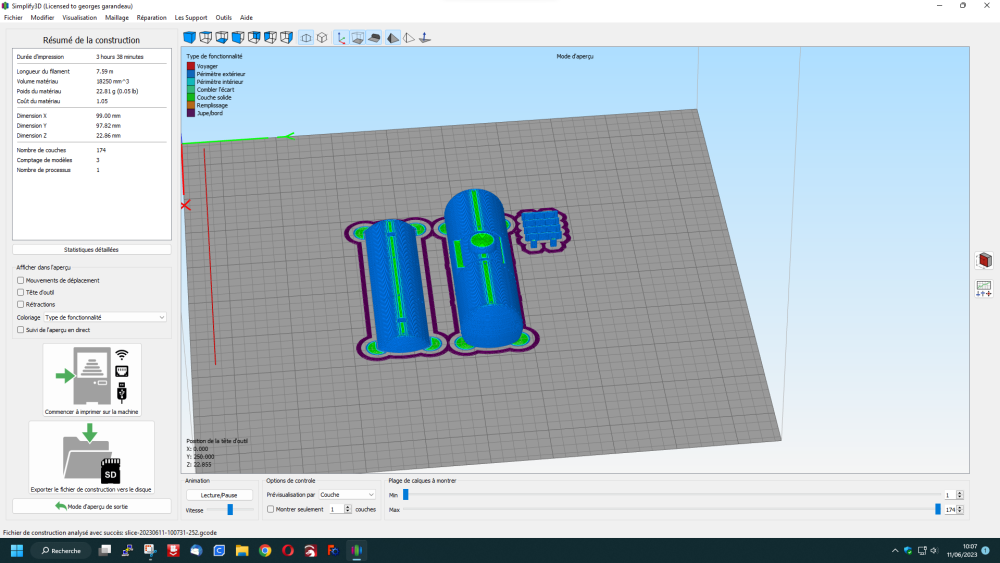This screenshot has width=1000, height=563.
Task: Start printing on the machine
Action: 92,381
